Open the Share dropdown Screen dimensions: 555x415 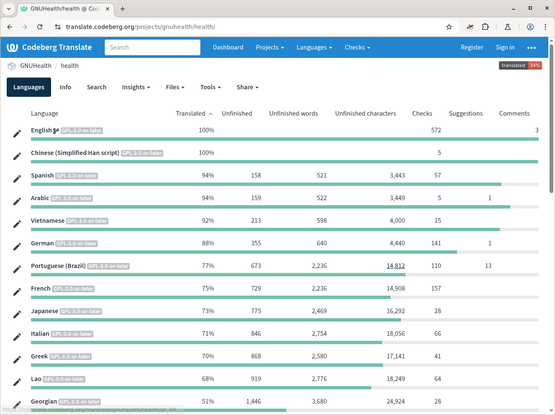pyautogui.click(x=247, y=87)
